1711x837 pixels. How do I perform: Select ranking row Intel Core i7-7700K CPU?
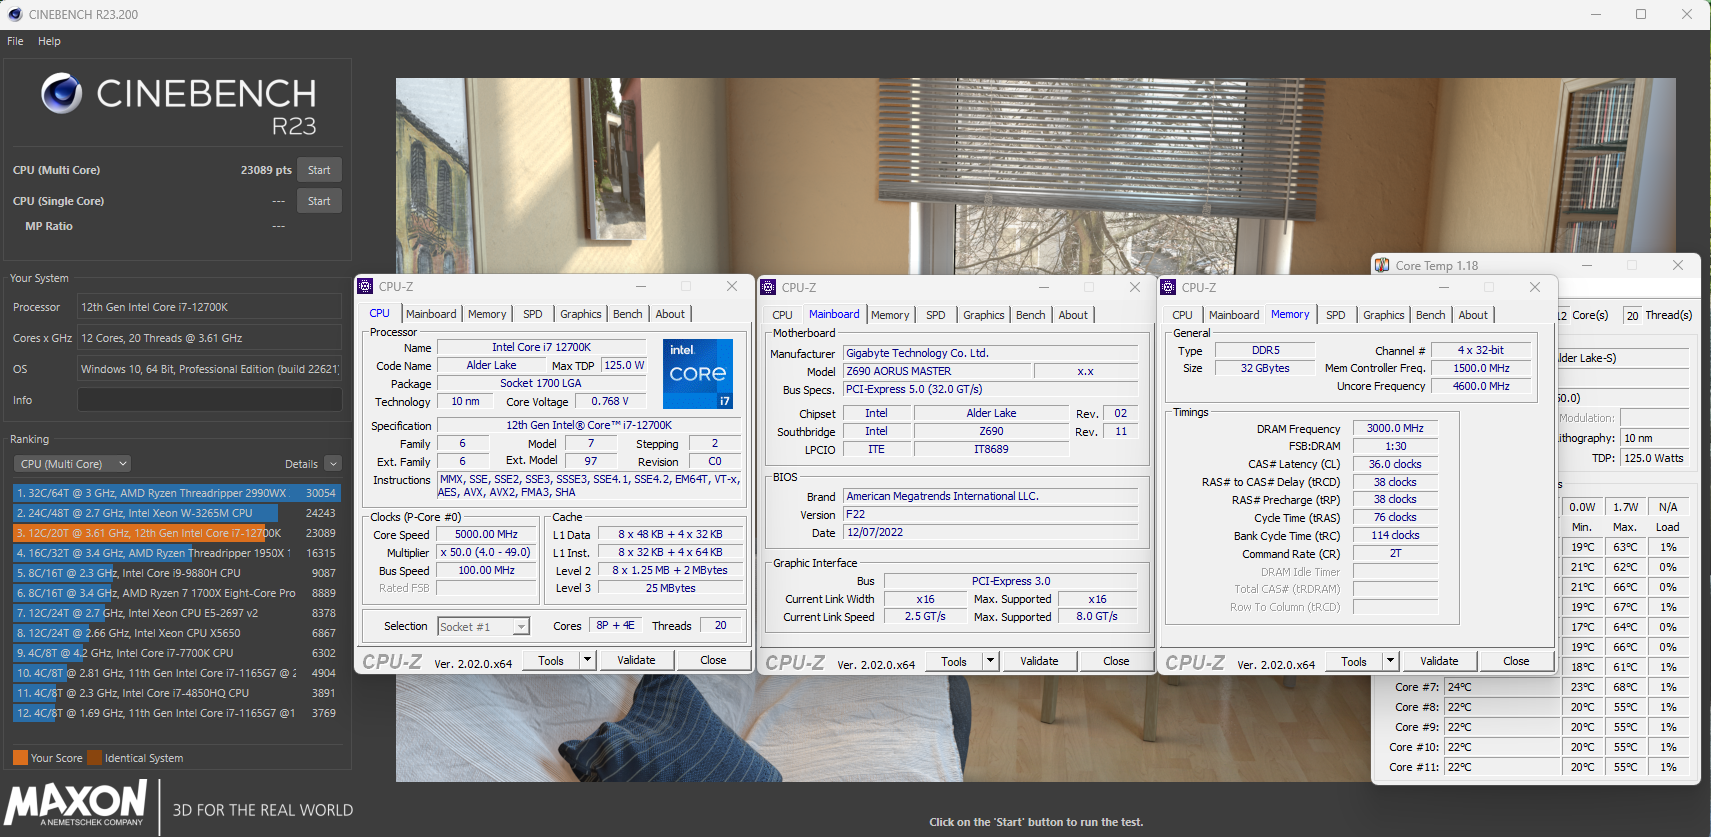pyautogui.click(x=177, y=653)
